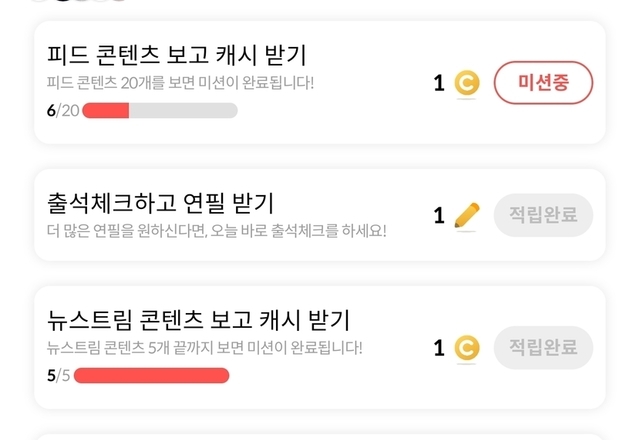Screen dimensions: 640x440
Task: Tap 적립완료 button on the 뉴스트림 mission
Action: [543, 348]
